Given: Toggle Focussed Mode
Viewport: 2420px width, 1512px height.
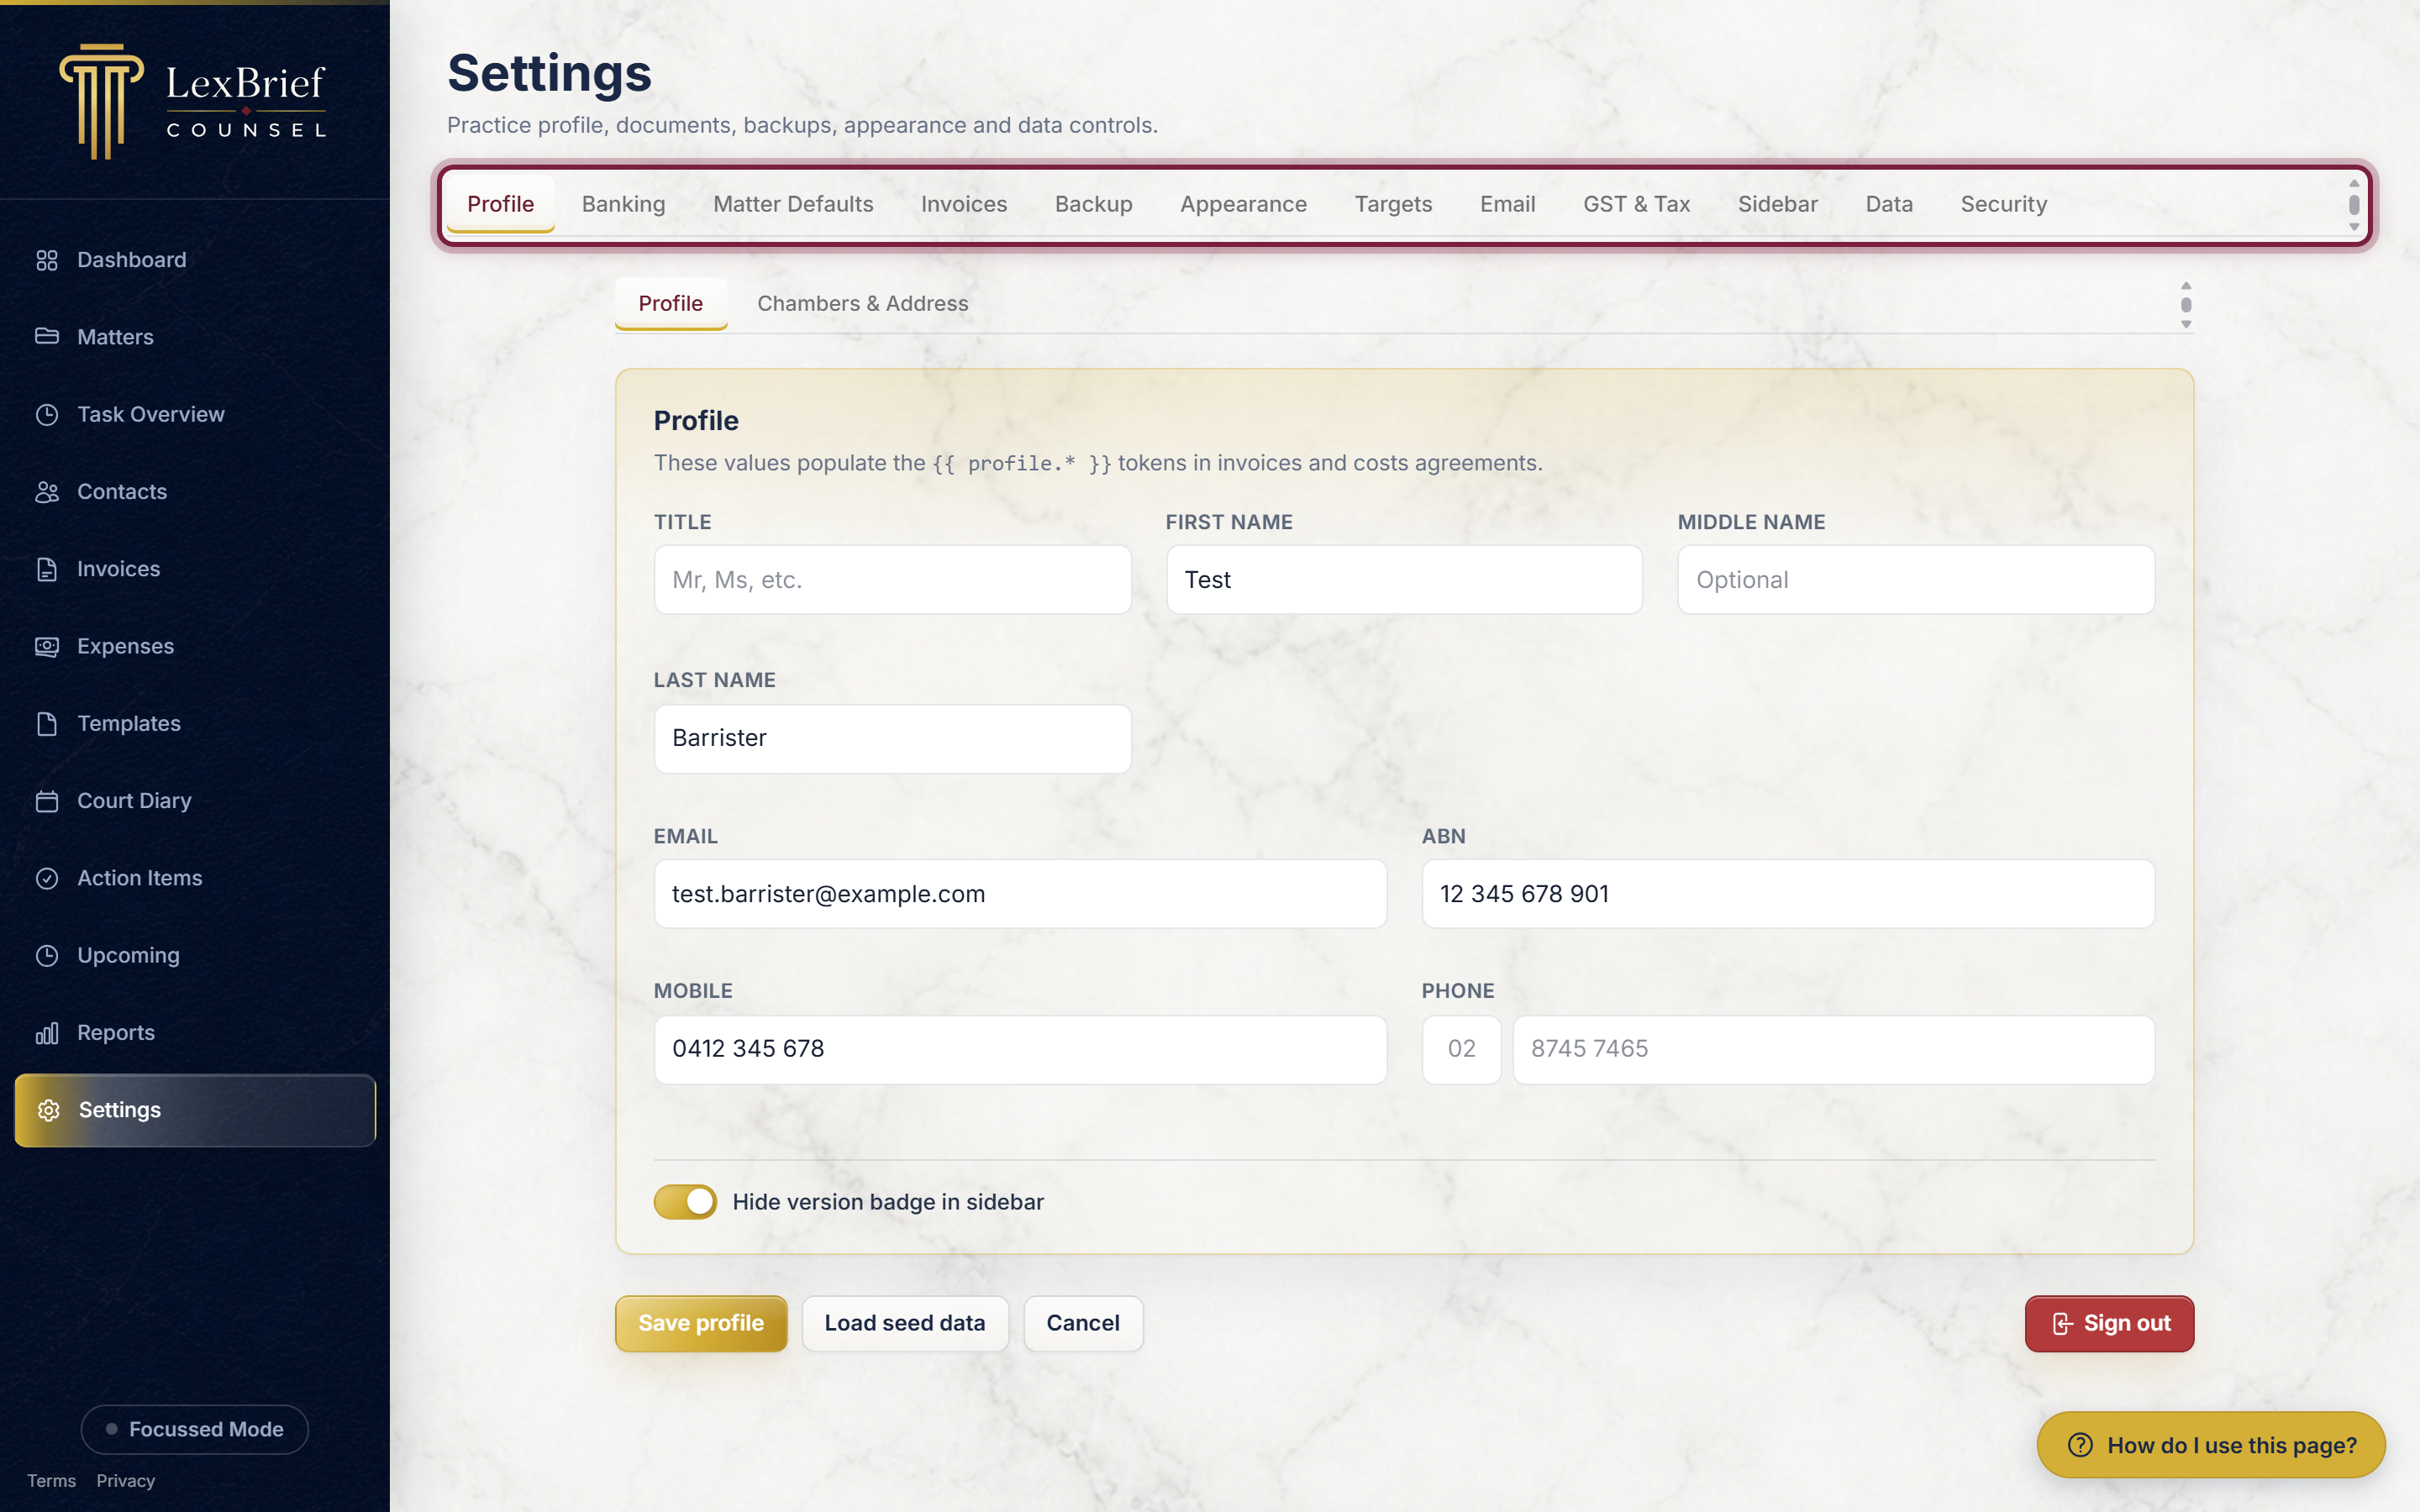Looking at the screenshot, I should tap(195, 1429).
